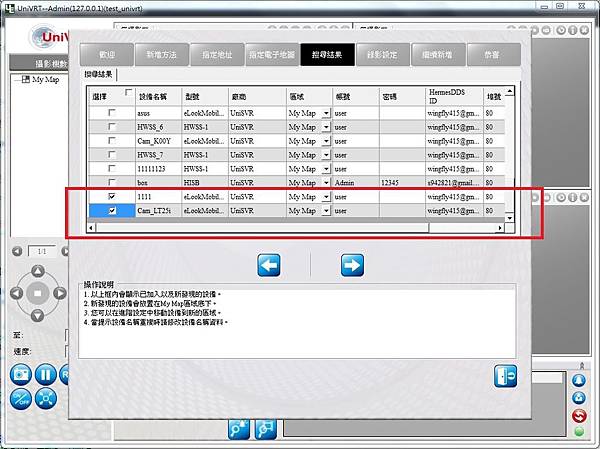Click the horizontal scrollbar thumb in table

262,228
